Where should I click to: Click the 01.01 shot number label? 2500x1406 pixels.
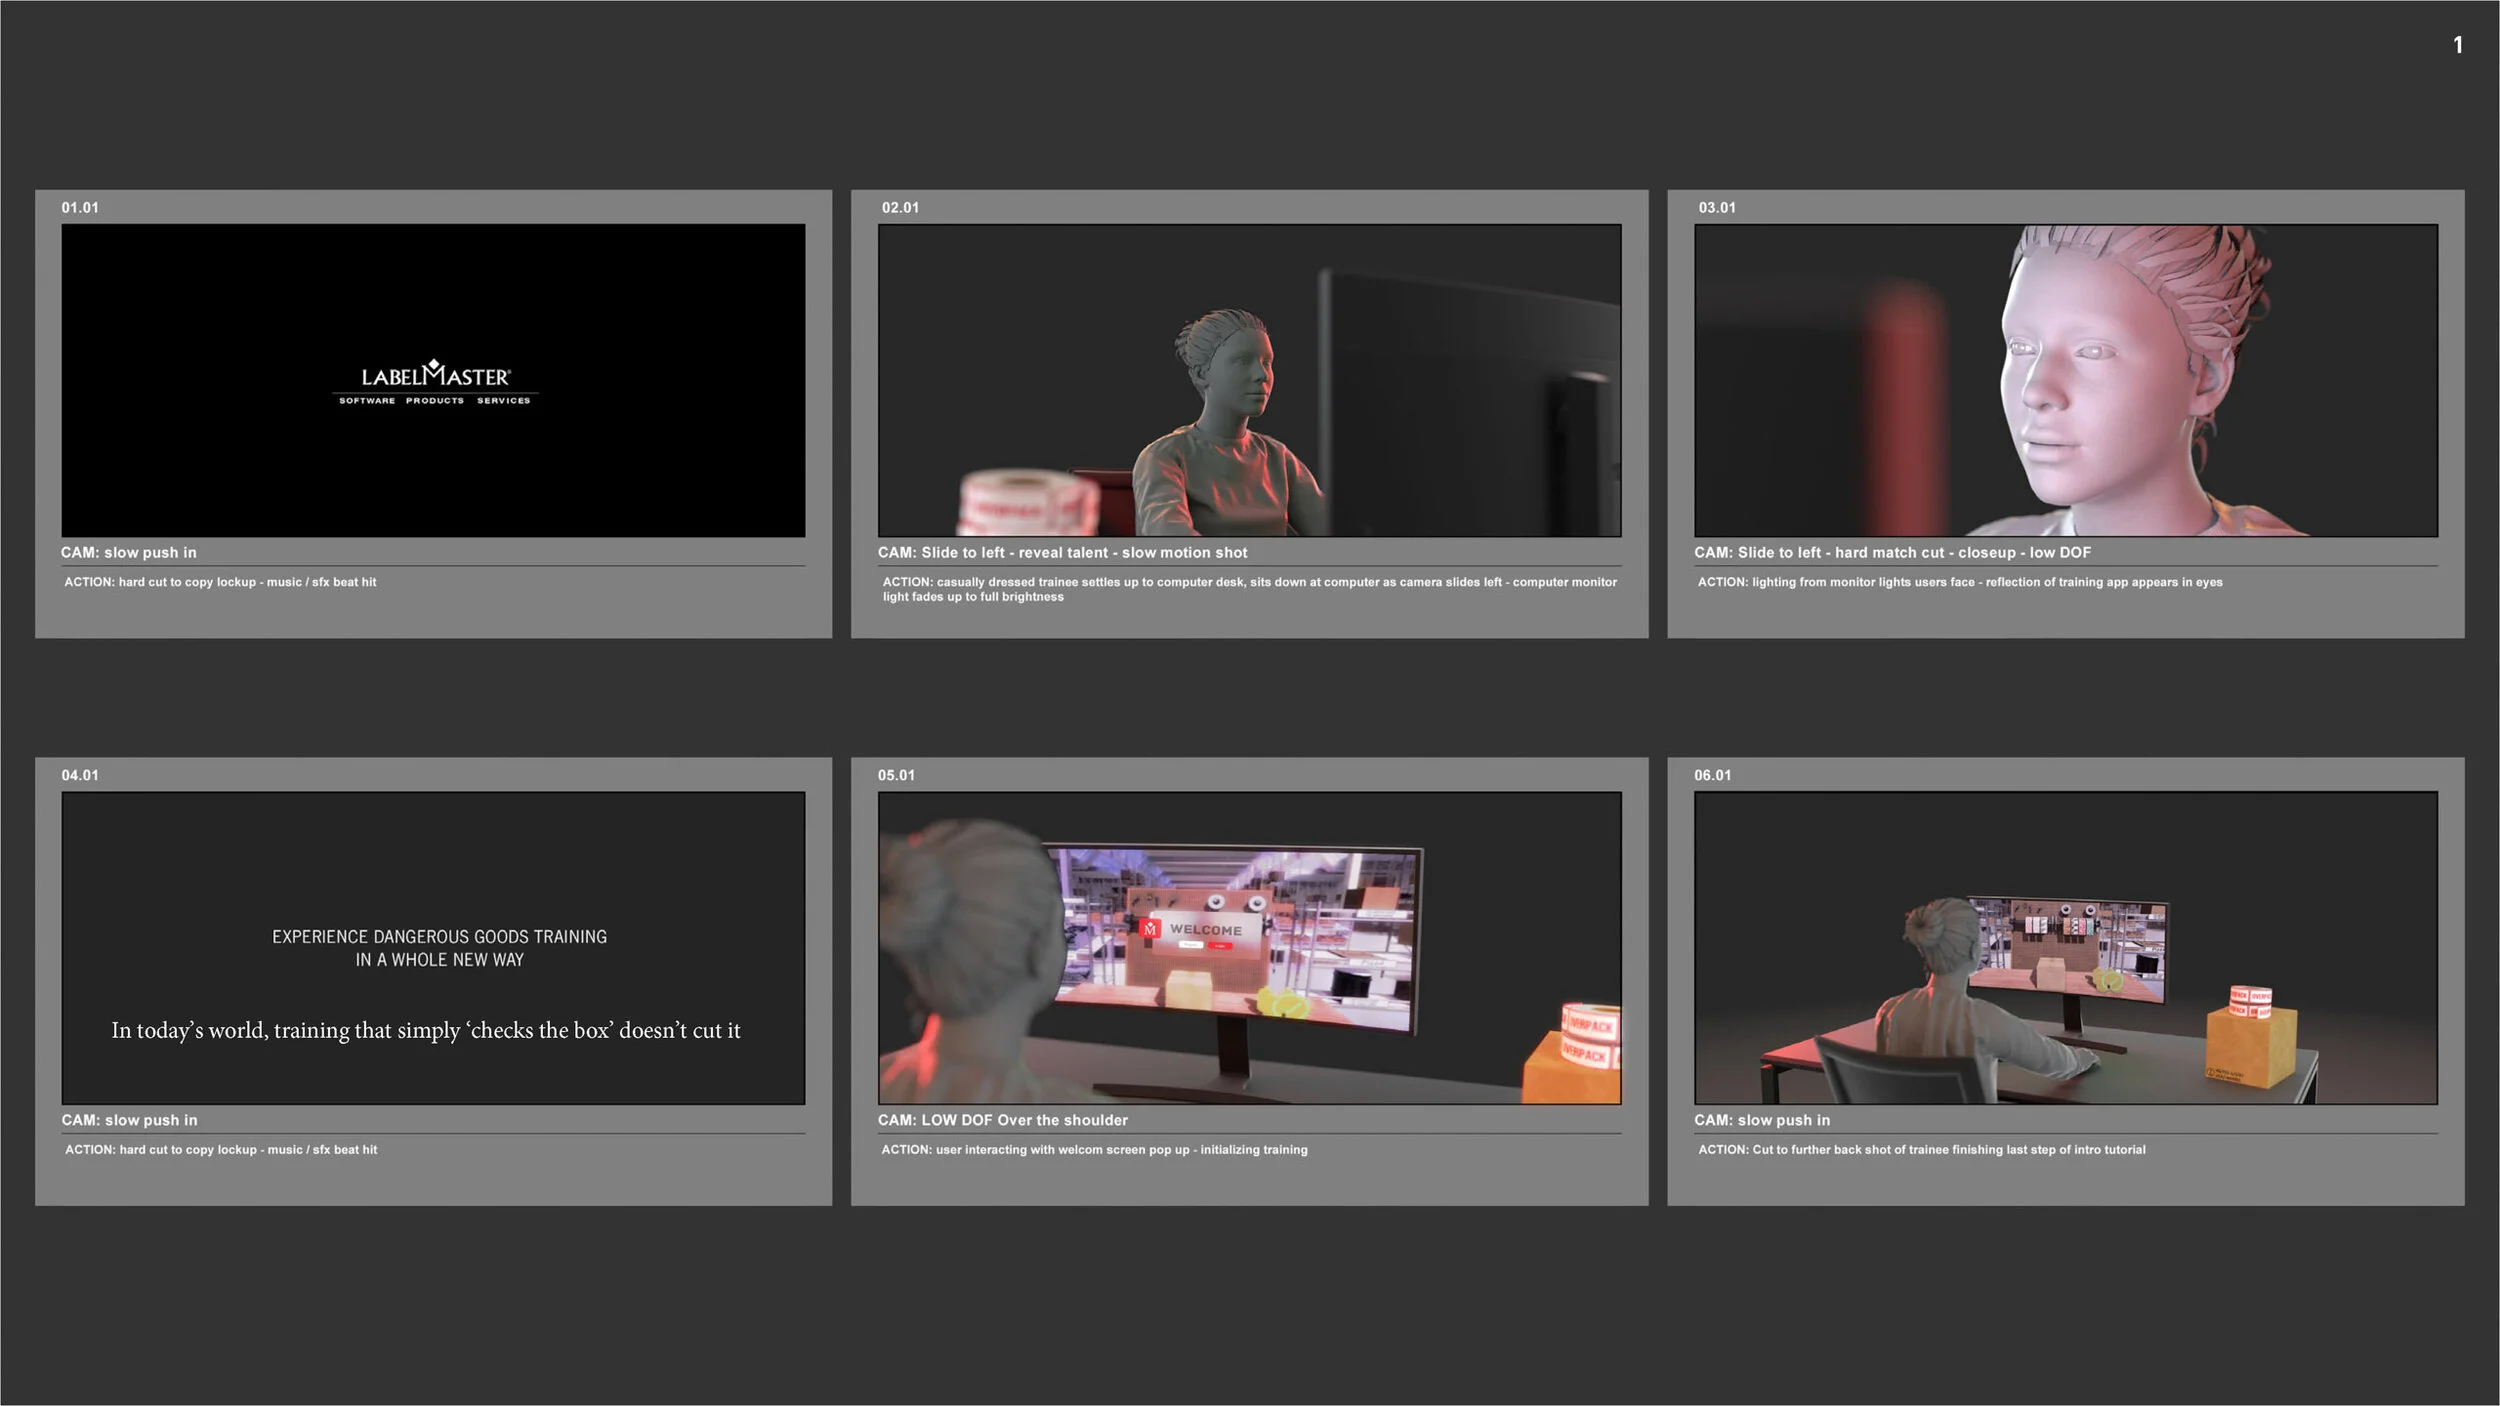pyautogui.click(x=80, y=208)
